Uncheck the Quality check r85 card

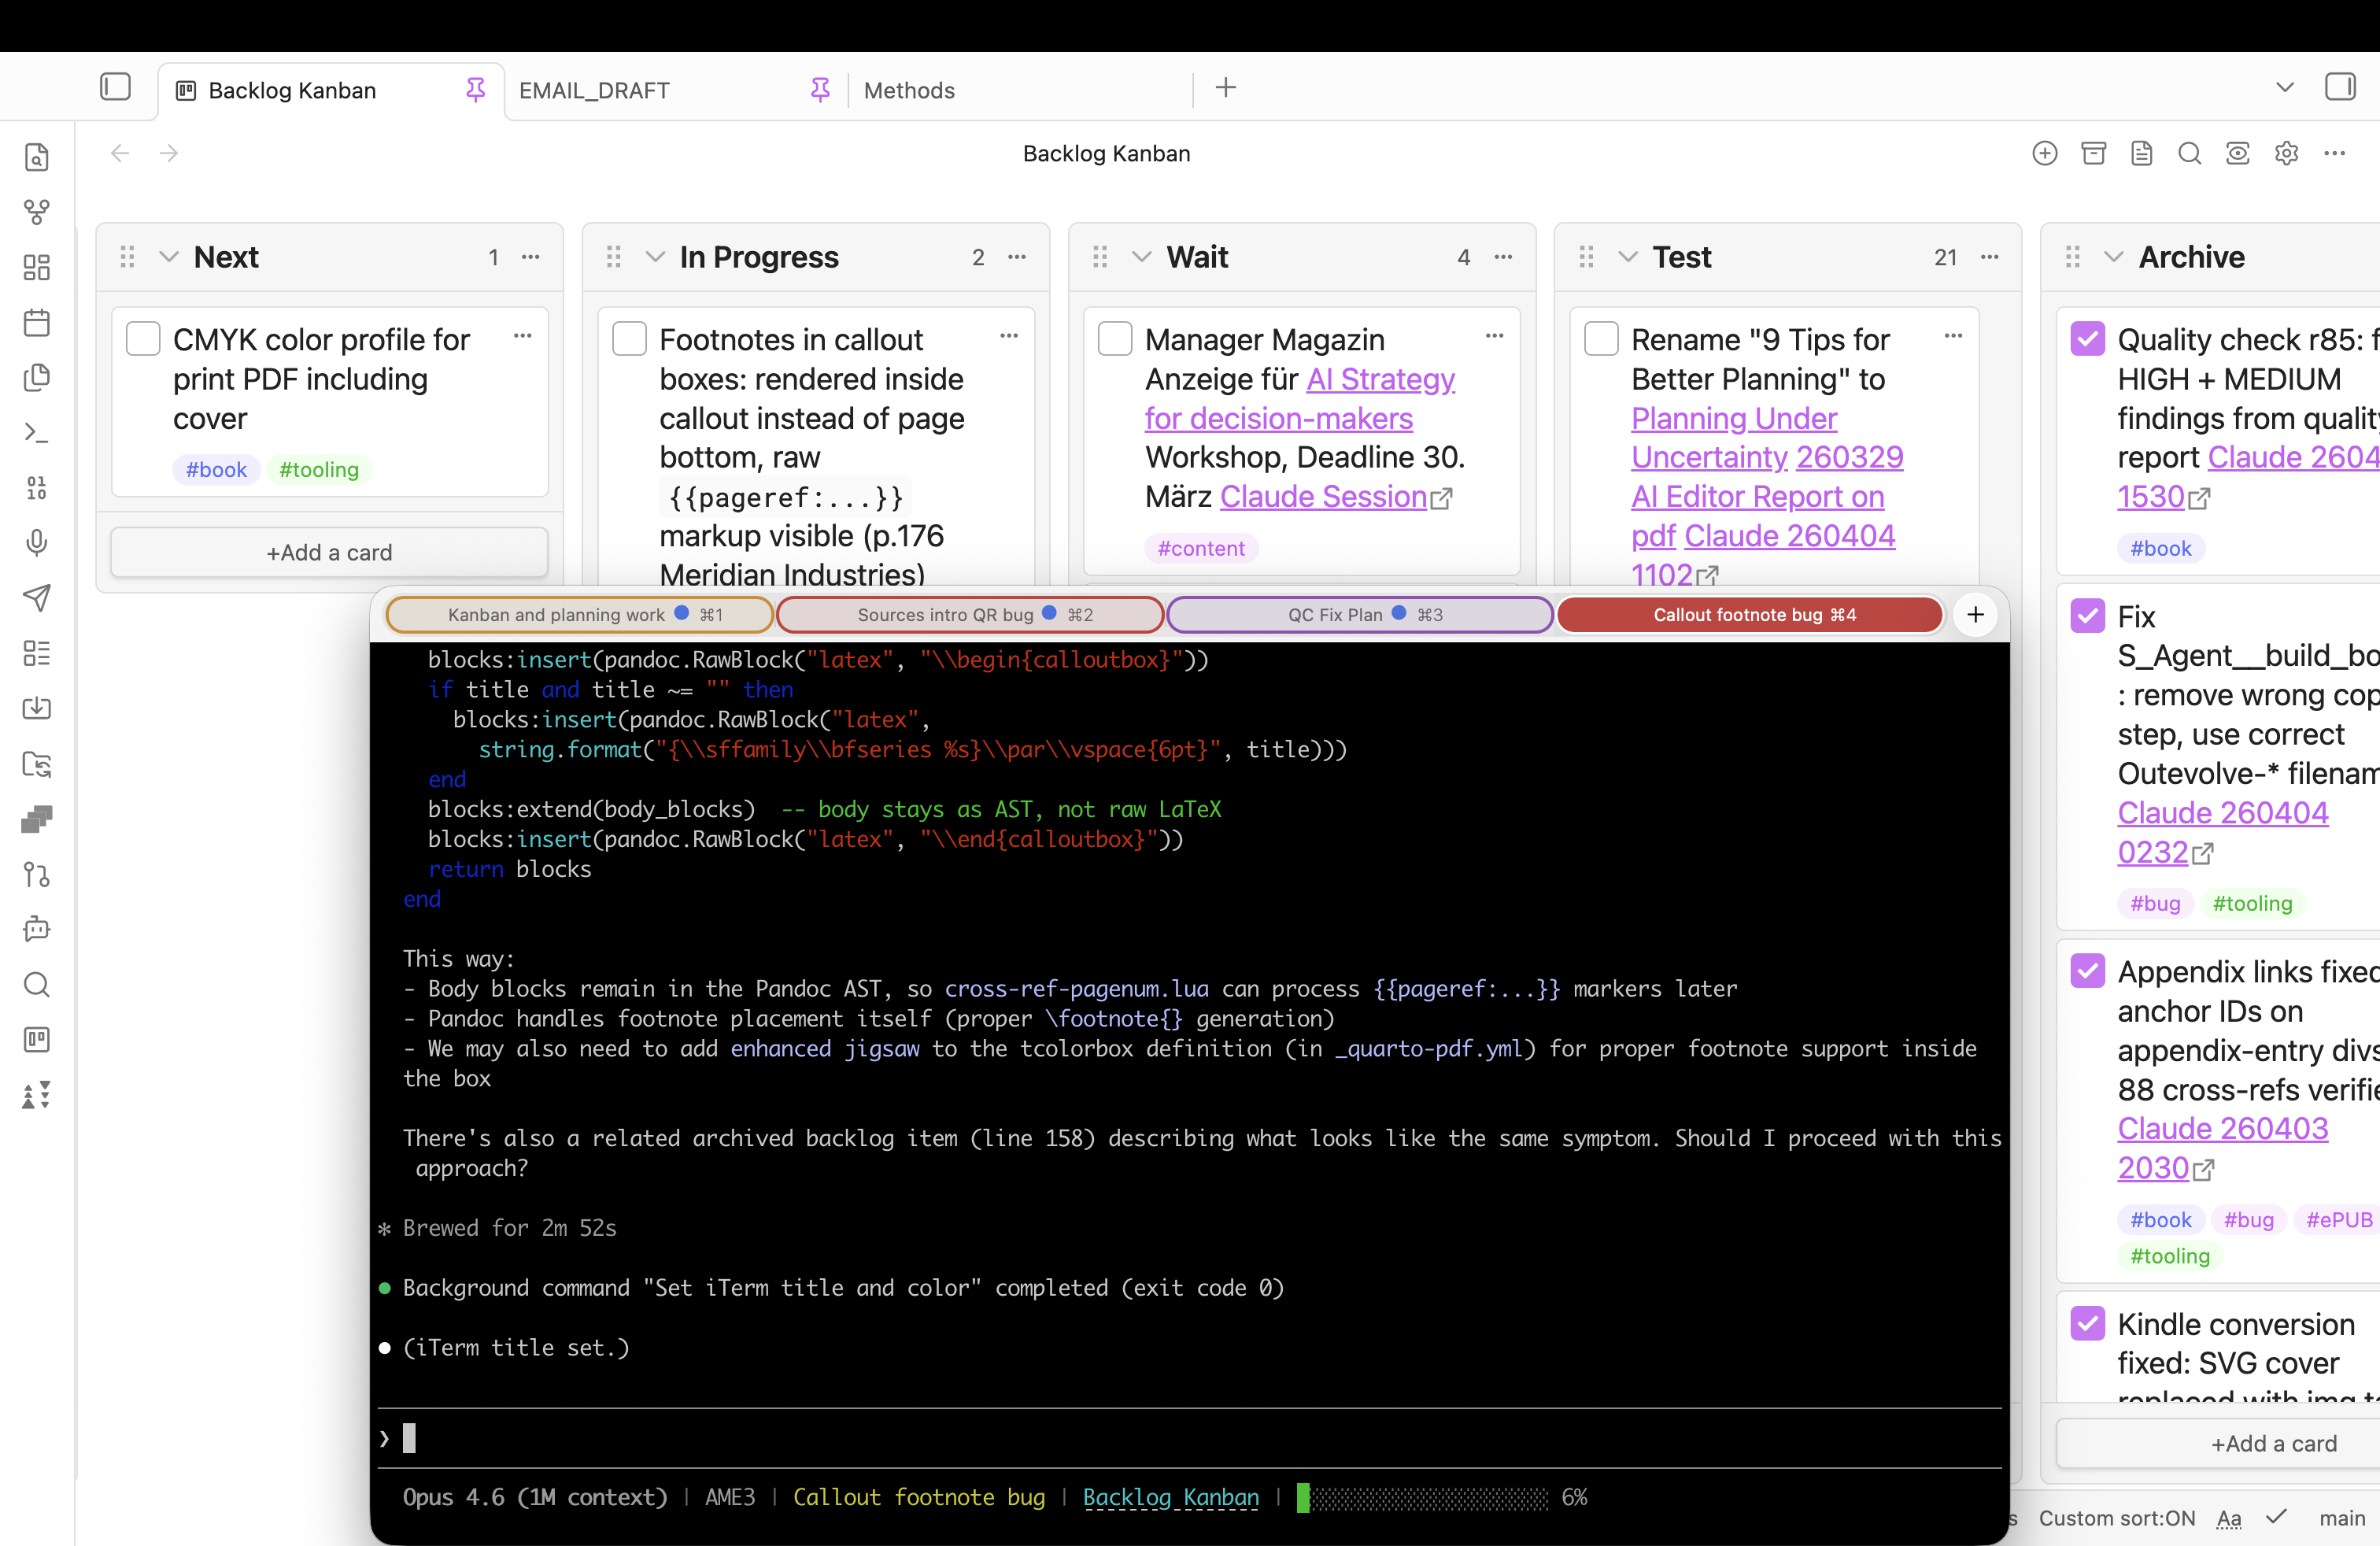[x=2087, y=339]
